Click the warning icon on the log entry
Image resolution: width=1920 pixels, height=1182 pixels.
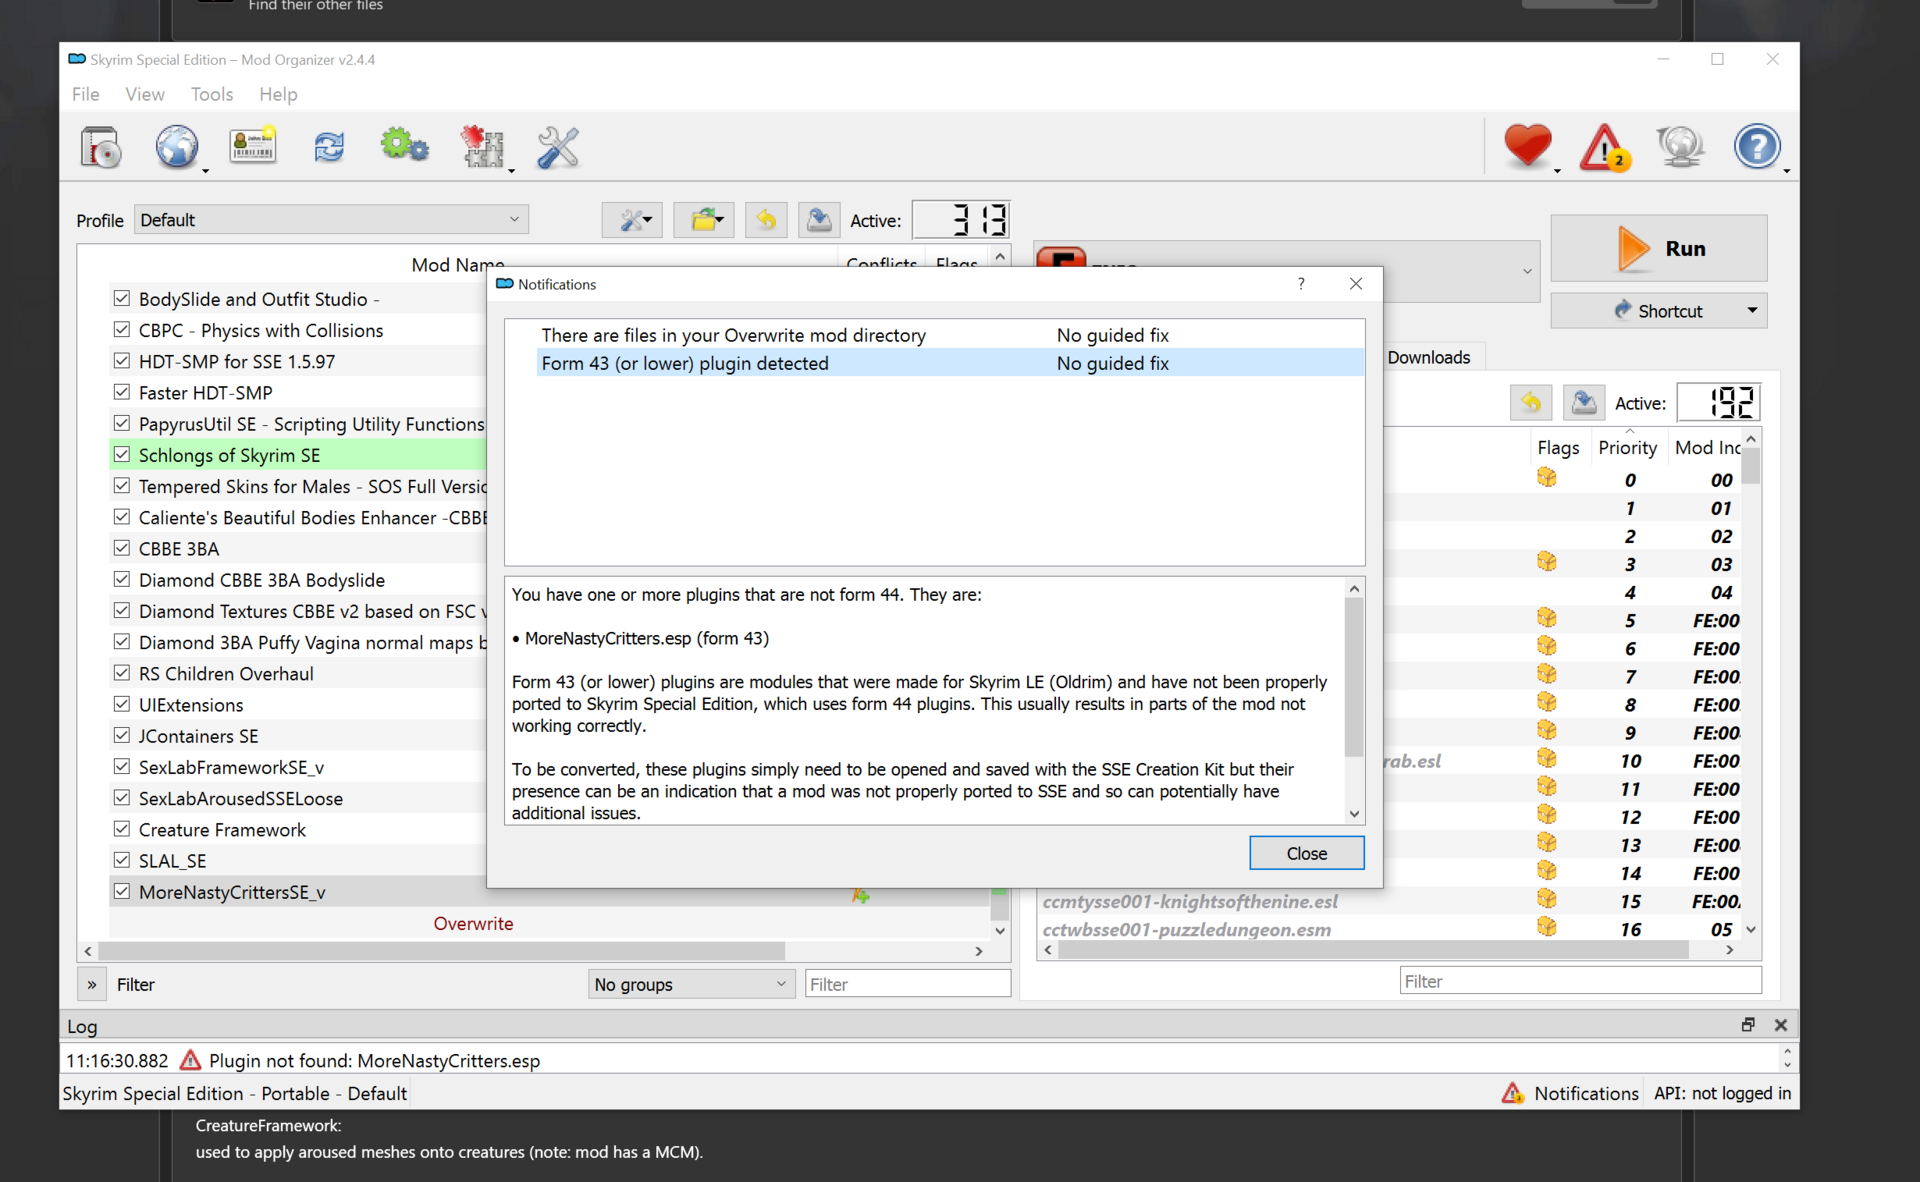pyautogui.click(x=190, y=1060)
